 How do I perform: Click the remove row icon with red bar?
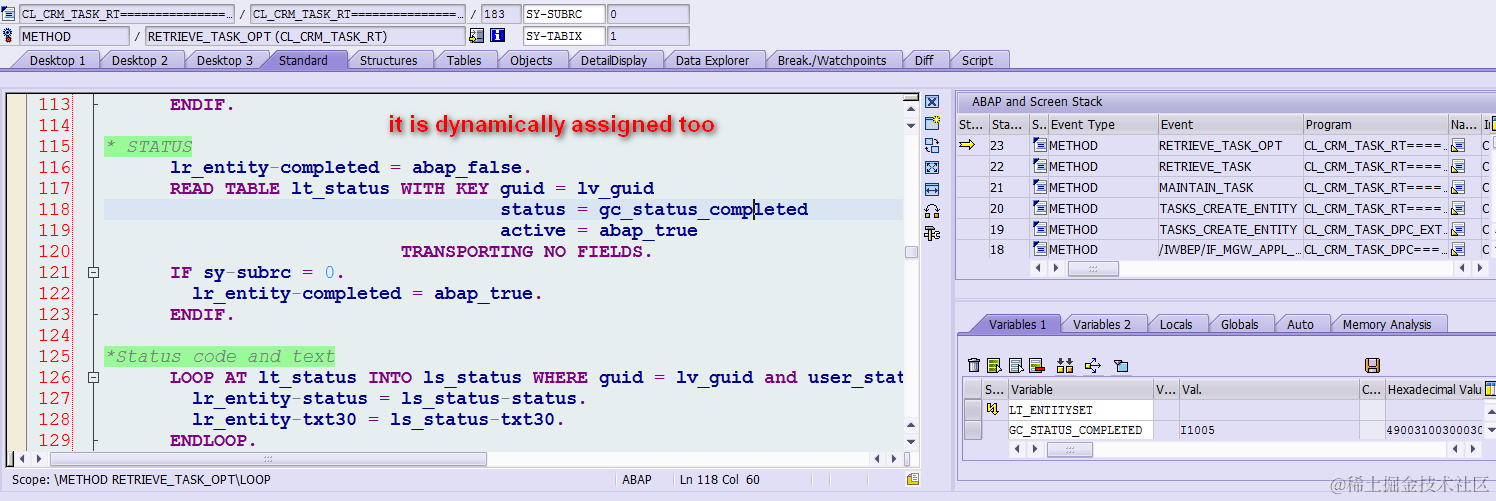(x=1036, y=366)
